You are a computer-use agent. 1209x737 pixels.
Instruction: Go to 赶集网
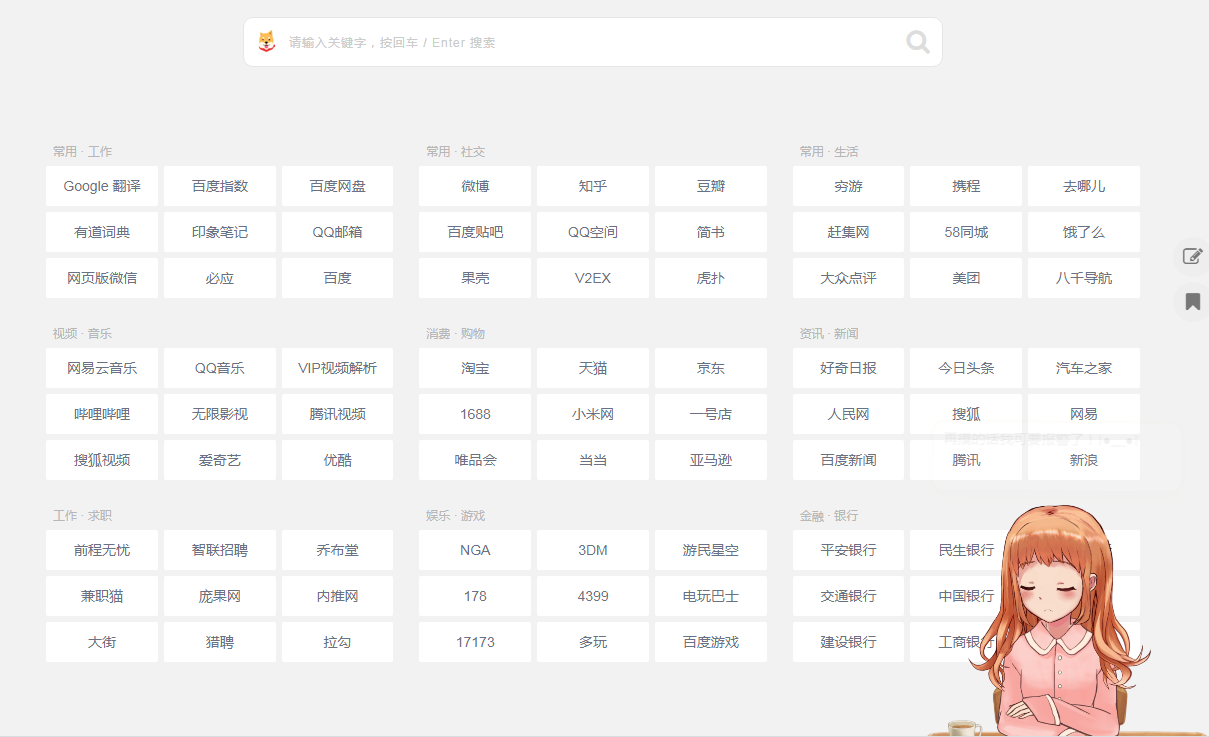coord(848,232)
